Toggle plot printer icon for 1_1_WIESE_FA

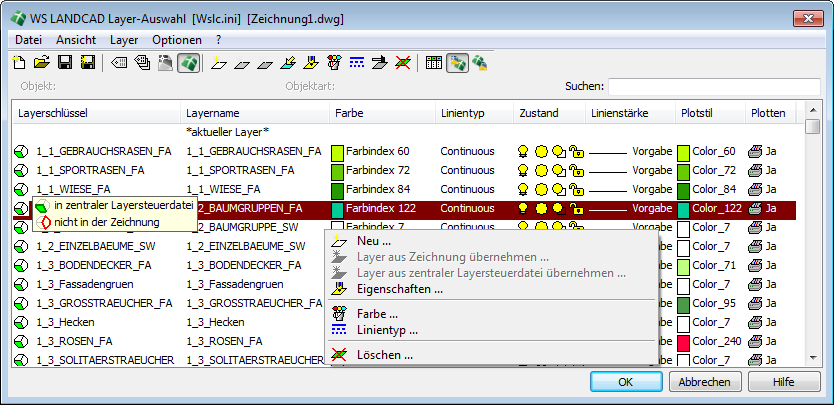click(757, 189)
